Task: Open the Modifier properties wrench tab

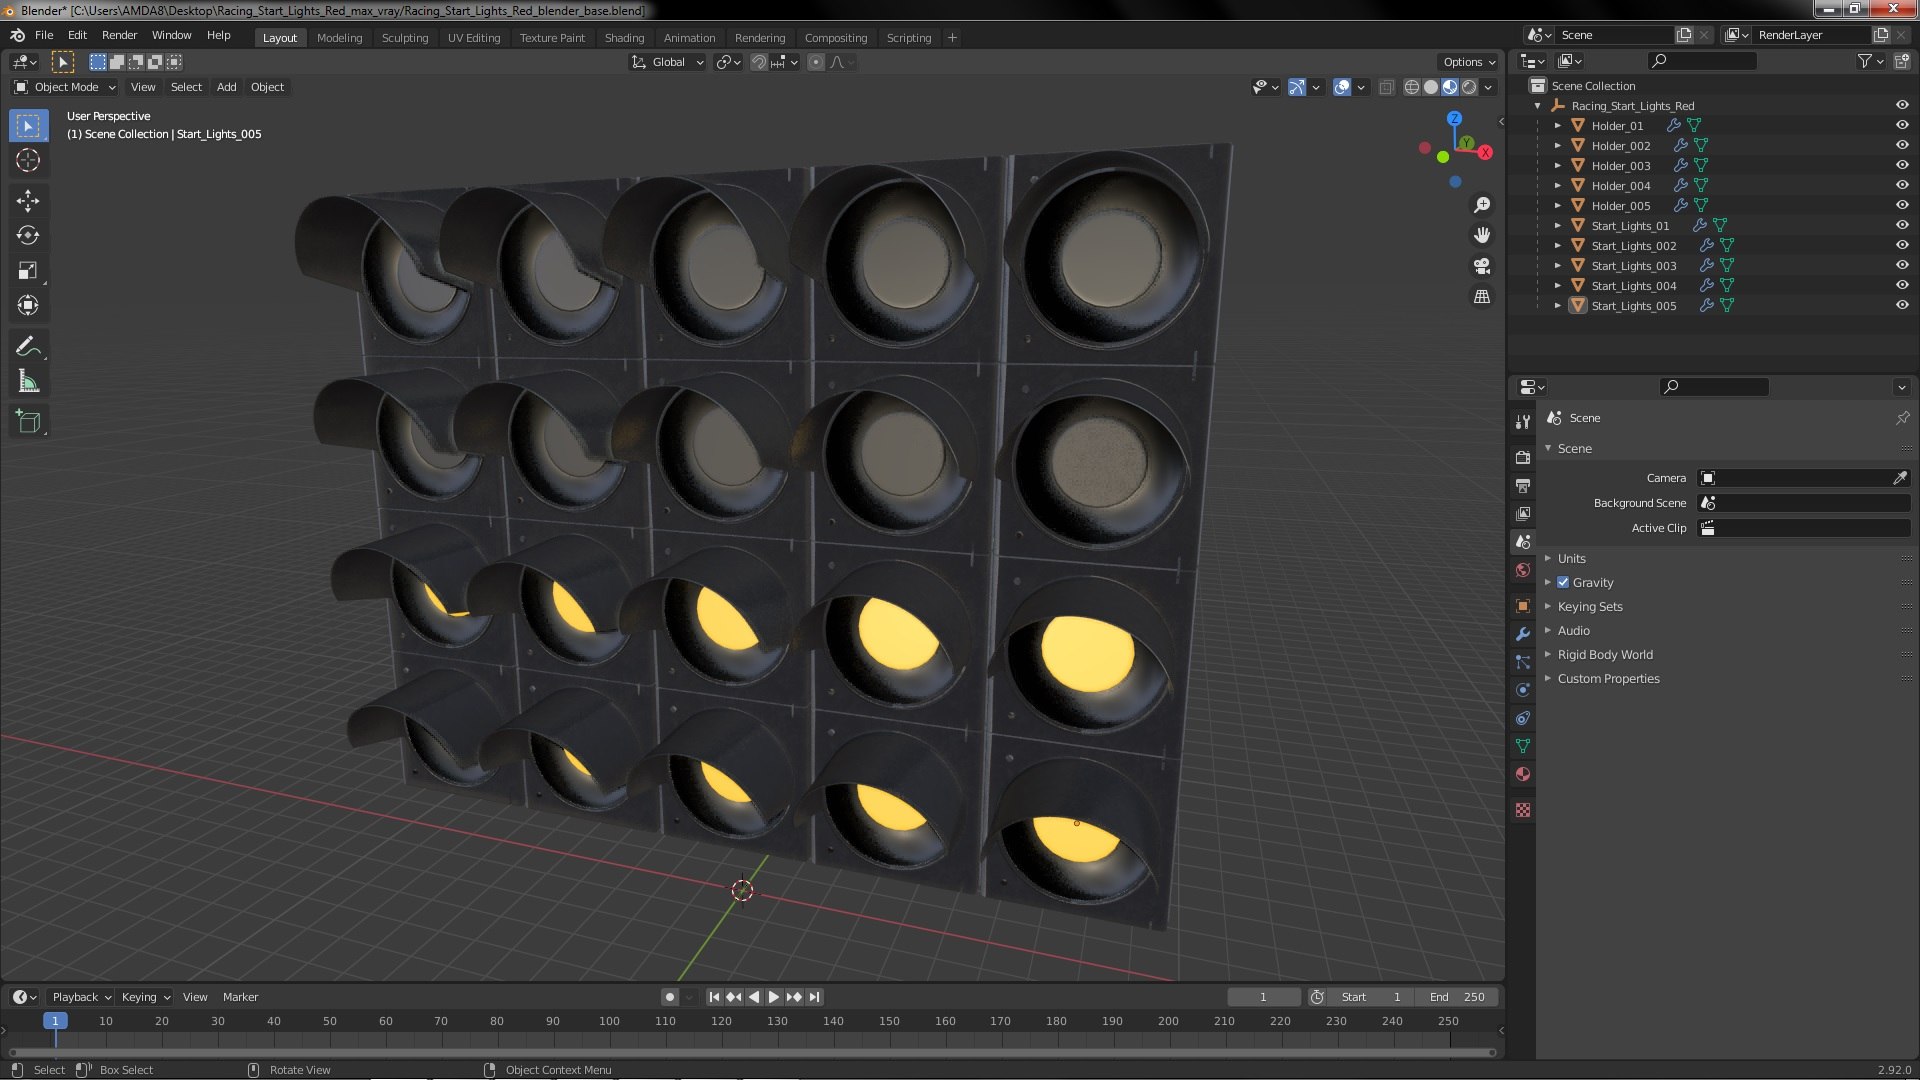Action: 1523,634
